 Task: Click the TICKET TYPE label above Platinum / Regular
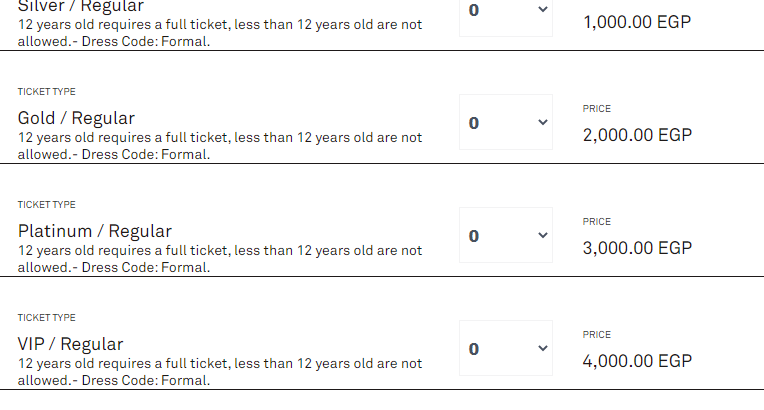pyautogui.click(x=46, y=205)
